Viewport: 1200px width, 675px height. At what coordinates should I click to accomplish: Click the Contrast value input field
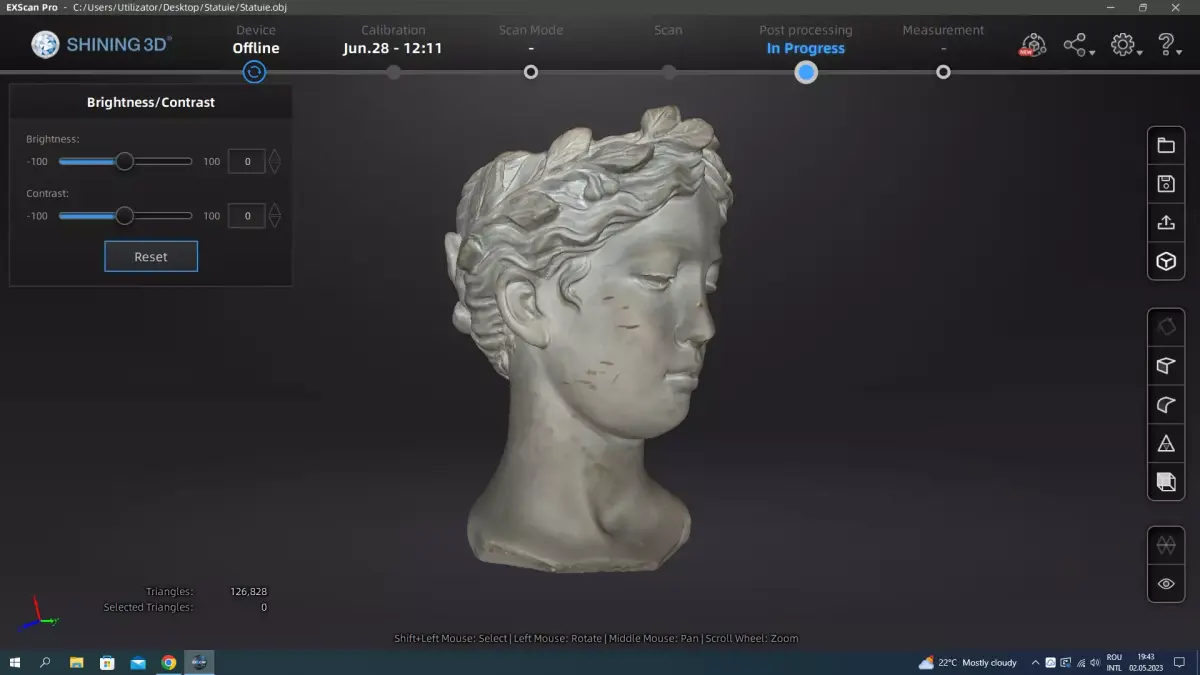pyautogui.click(x=247, y=215)
